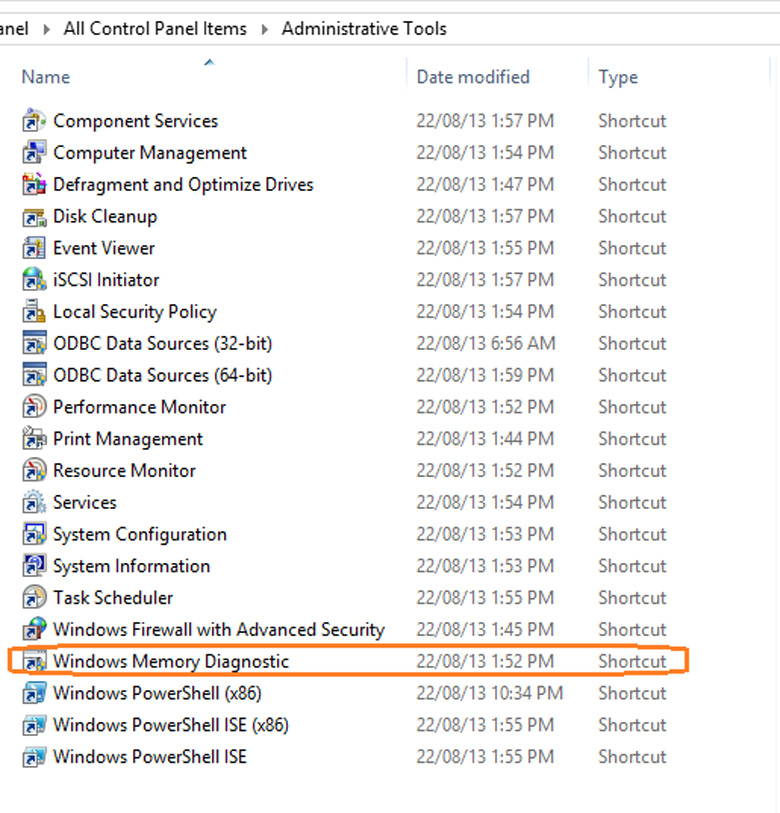
Task: Click the Local Security Policy icon
Action: 34,312
